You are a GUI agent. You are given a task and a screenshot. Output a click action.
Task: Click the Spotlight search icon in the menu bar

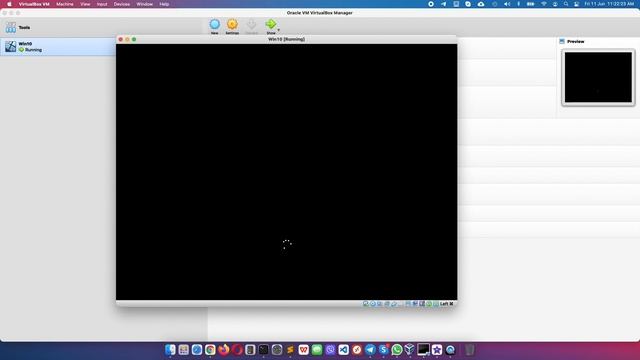click(x=566, y=4)
